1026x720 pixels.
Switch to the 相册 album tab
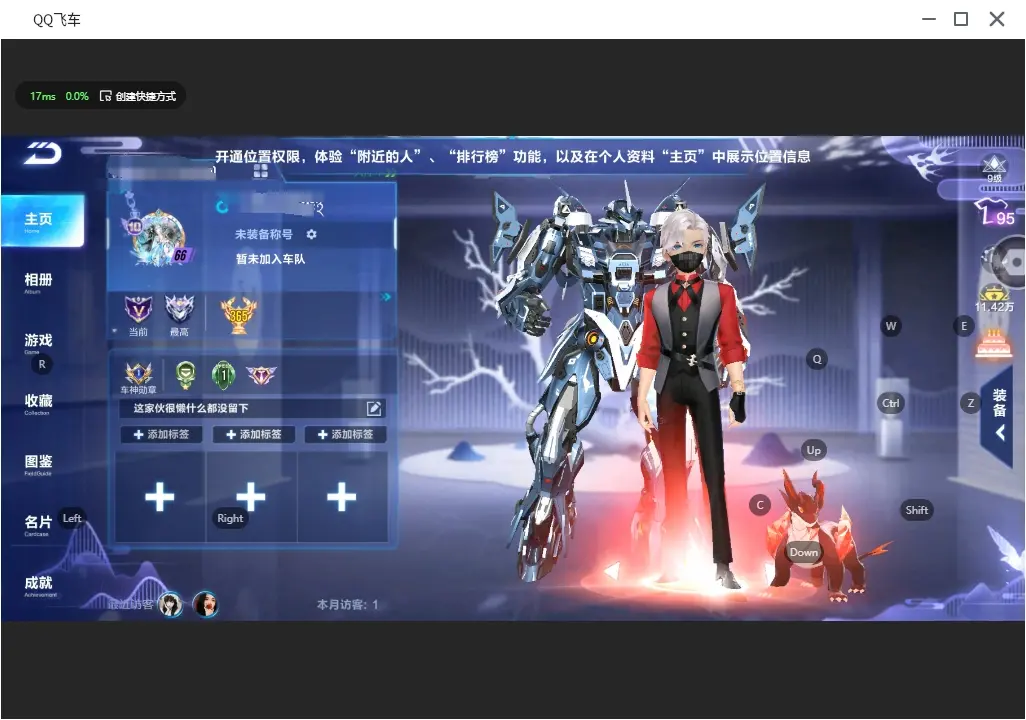[x=38, y=282]
